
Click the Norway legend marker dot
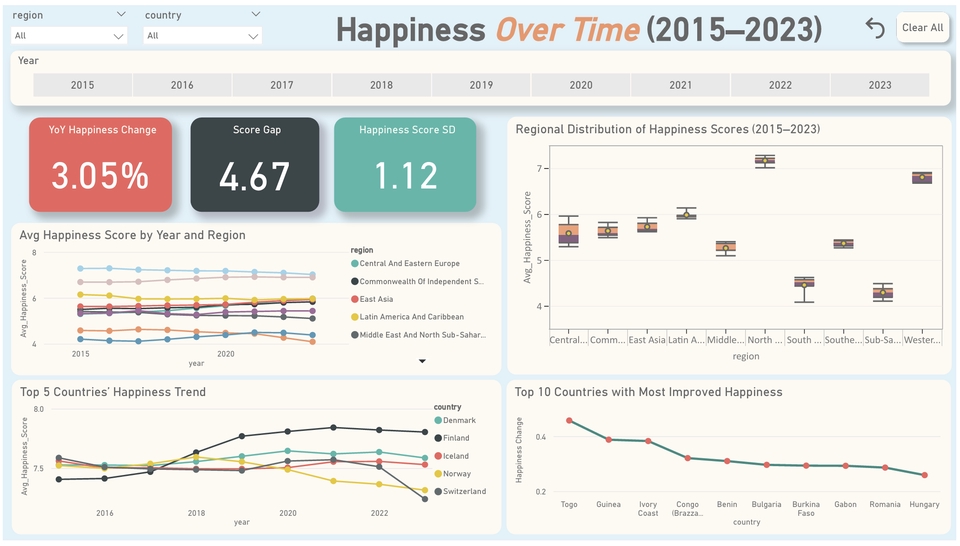coord(438,474)
